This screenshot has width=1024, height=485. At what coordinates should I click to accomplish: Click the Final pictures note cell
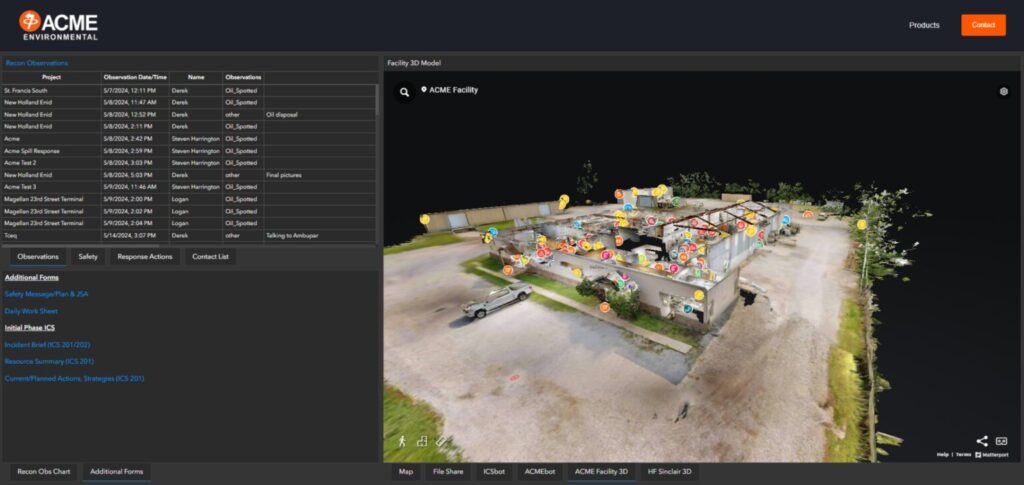[x=319, y=175]
